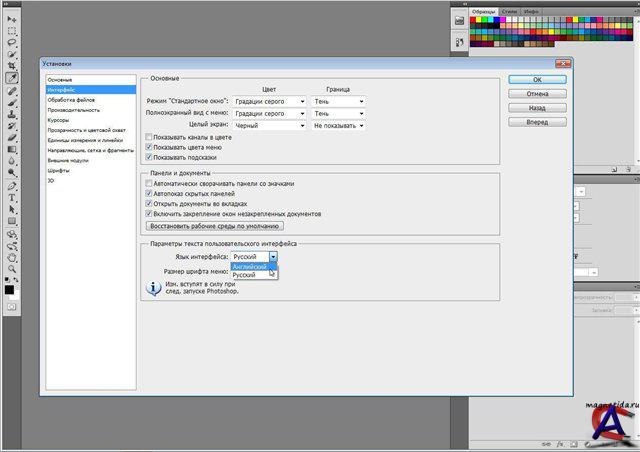640x452 pixels.
Task: Select the Eyedropper tool
Action: pos(12,78)
